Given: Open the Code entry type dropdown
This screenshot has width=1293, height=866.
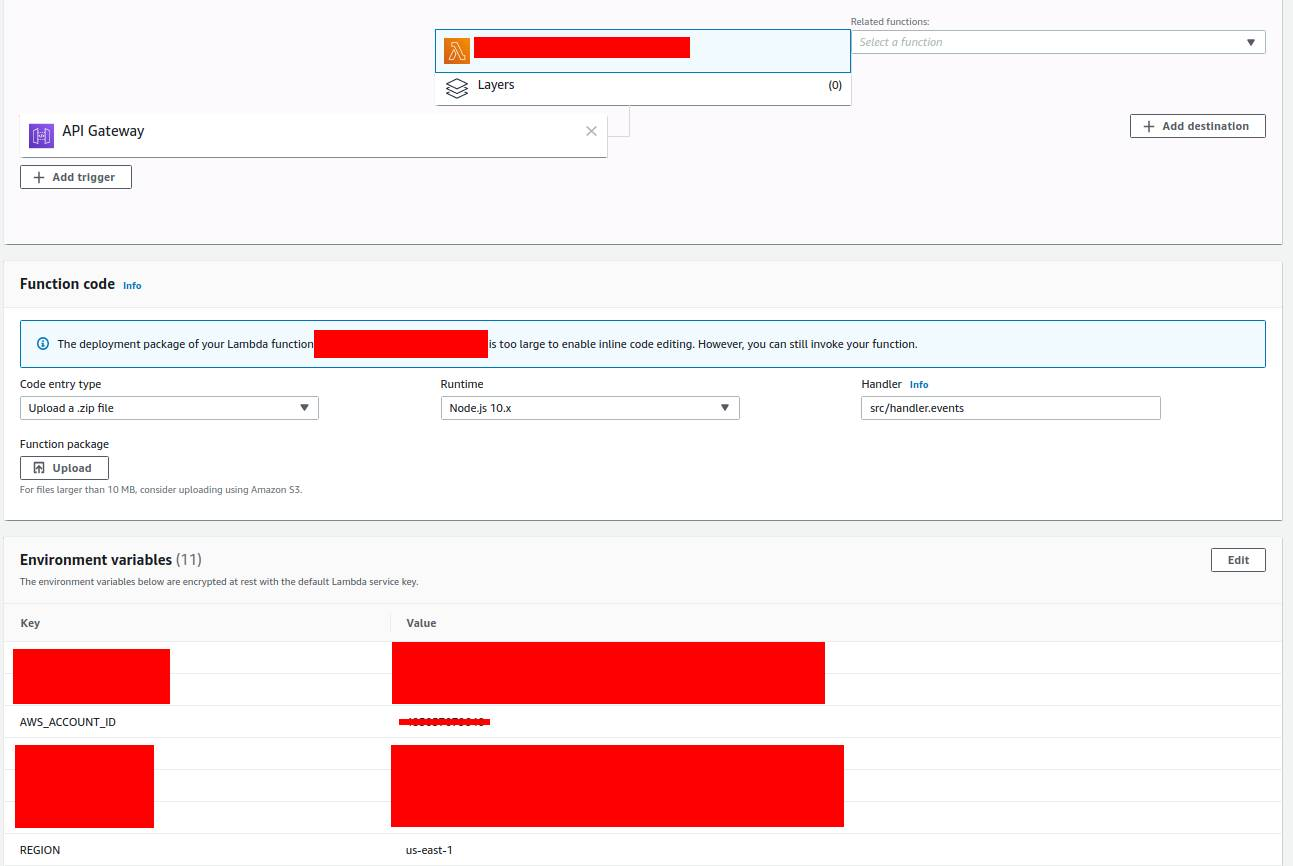Looking at the screenshot, I should click(169, 408).
